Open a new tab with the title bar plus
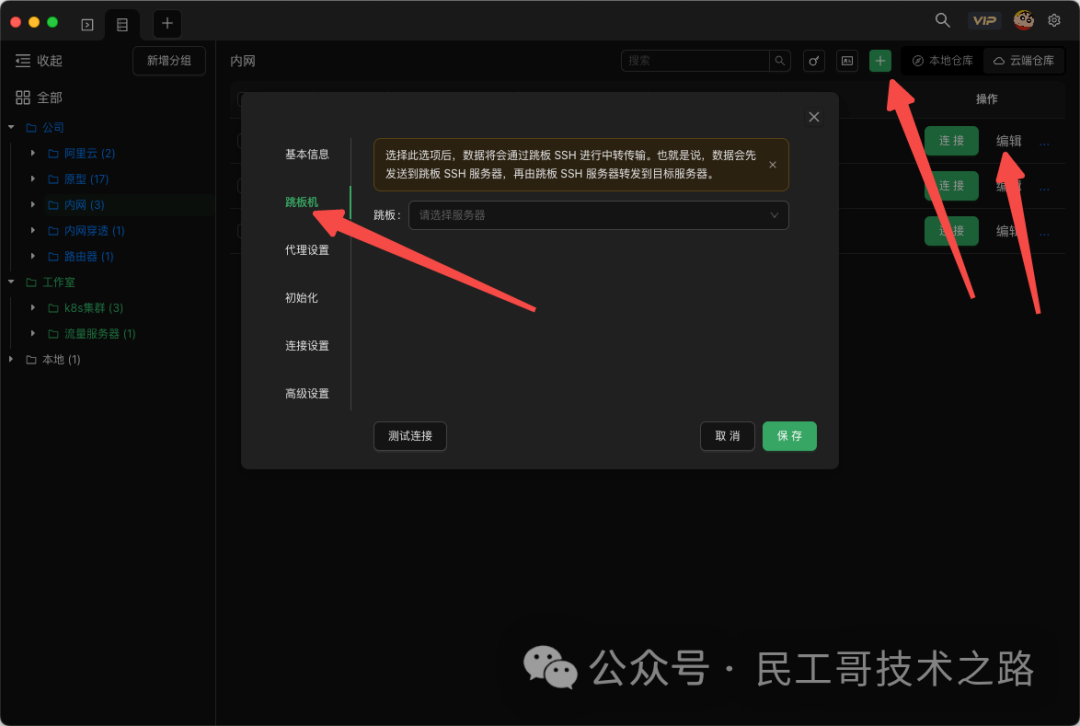This screenshot has height=726, width=1080. click(x=166, y=23)
